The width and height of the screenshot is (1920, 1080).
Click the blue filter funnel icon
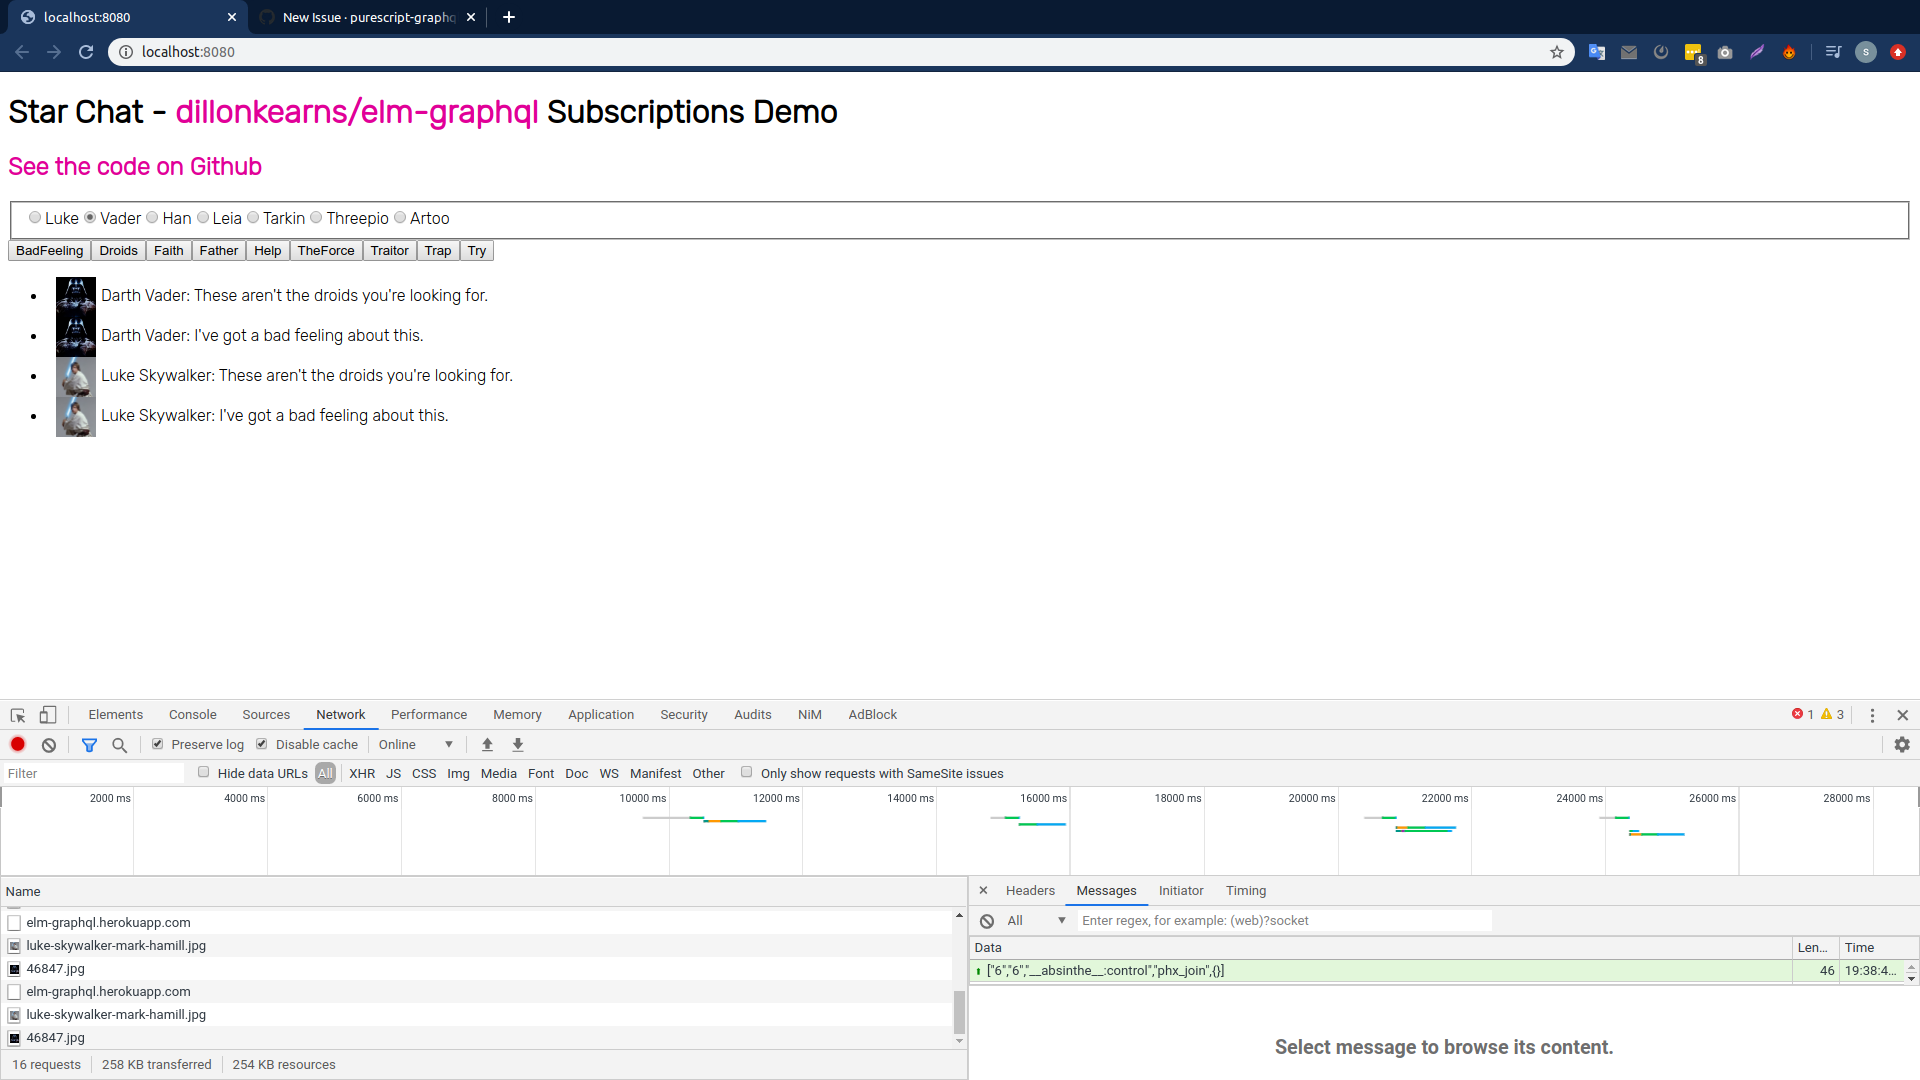[x=89, y=744]
